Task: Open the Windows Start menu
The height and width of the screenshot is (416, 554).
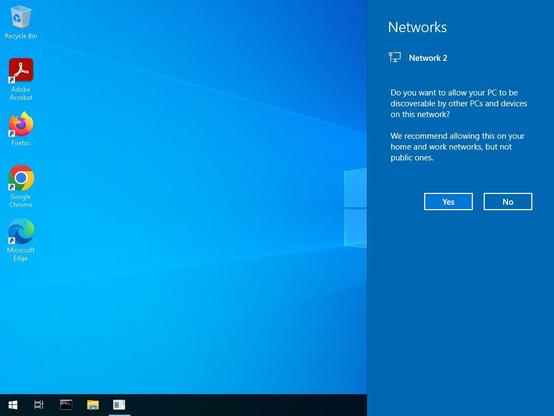Action: [x=13, y=405]
